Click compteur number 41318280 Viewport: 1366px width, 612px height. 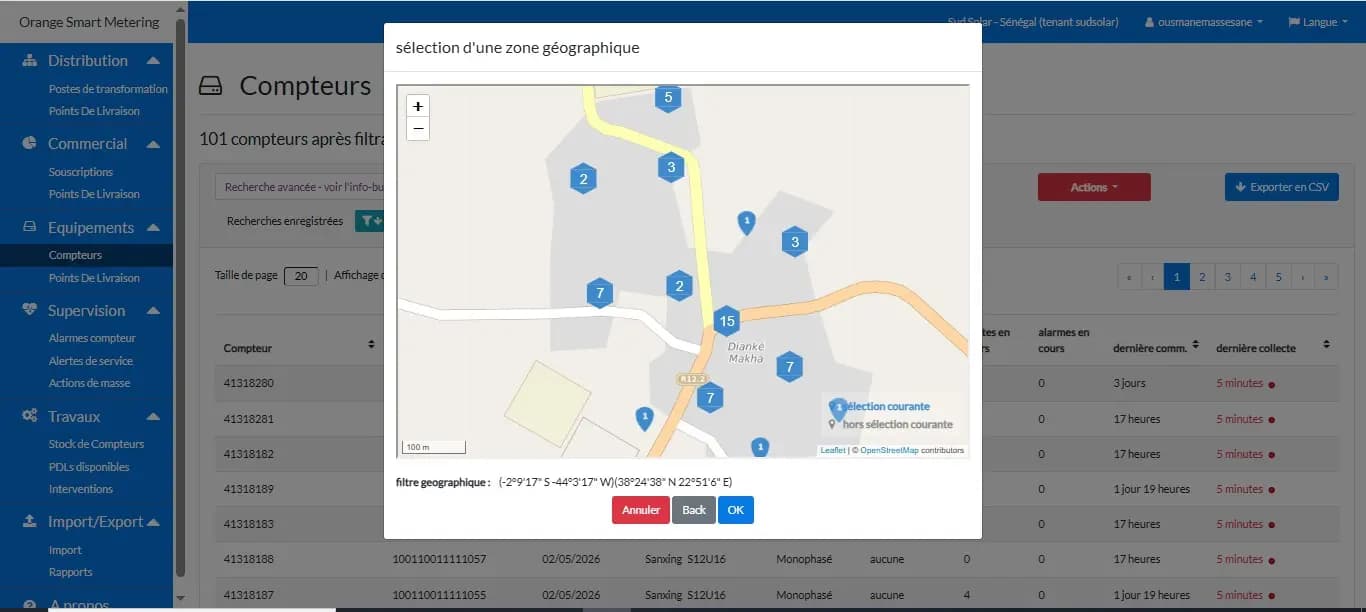(249, 383)
